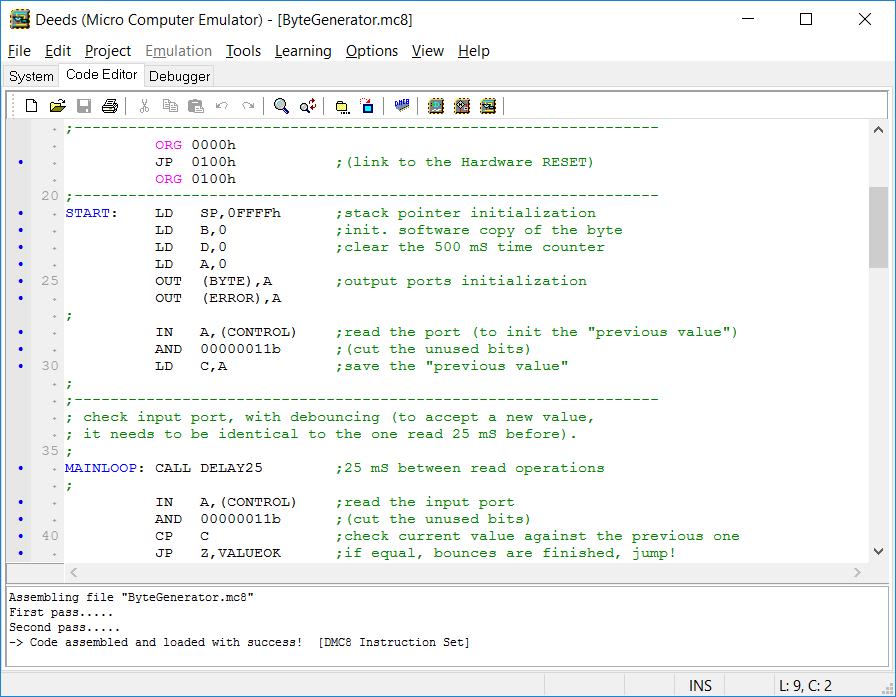Maximize the Deeds window
Screen dimensions: 896x697
coord(806,19)
